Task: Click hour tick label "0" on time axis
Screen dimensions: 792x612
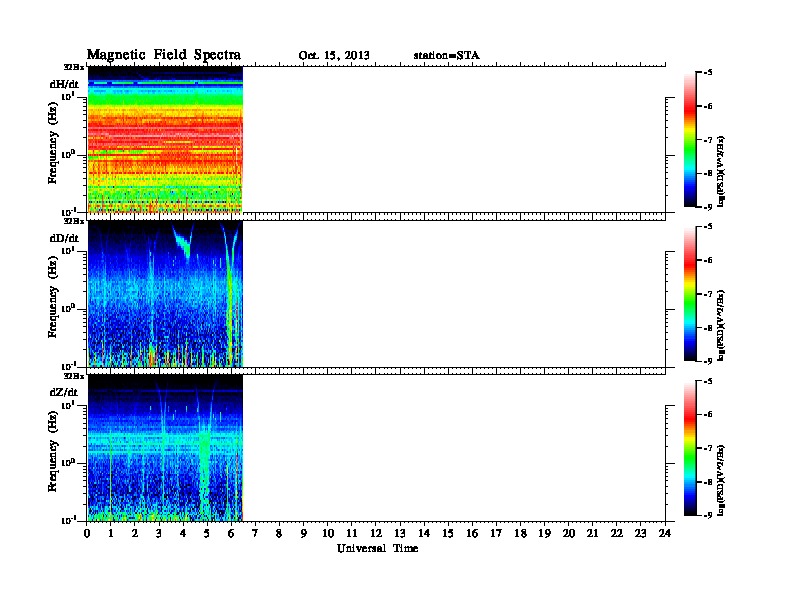Action: pos(87,534)
